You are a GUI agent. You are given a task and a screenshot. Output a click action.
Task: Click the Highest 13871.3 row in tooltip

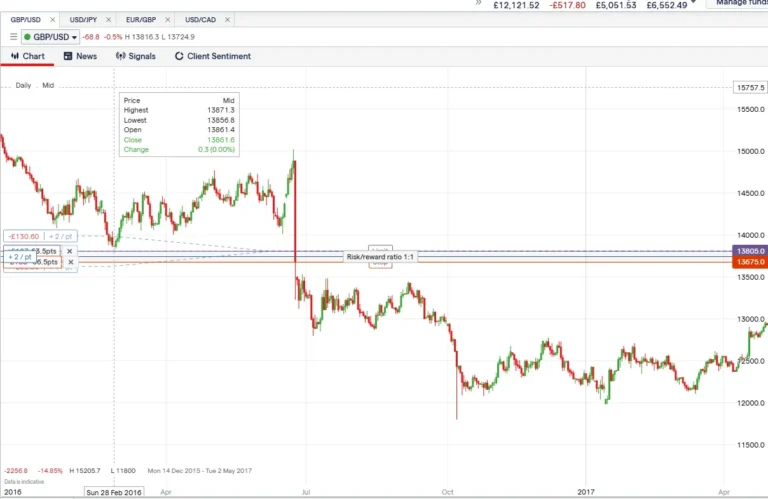(x=179, y=110)
